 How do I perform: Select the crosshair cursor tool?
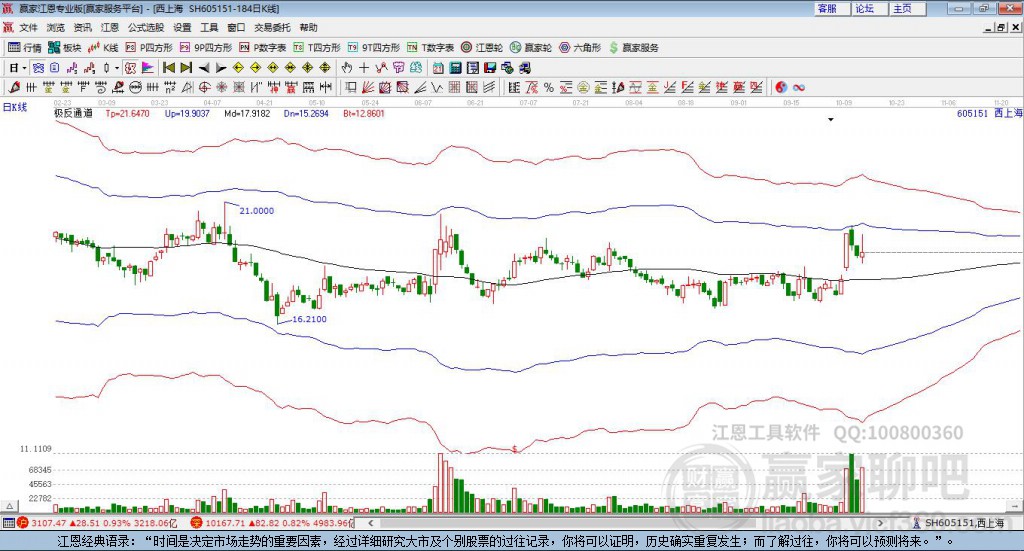364,68
